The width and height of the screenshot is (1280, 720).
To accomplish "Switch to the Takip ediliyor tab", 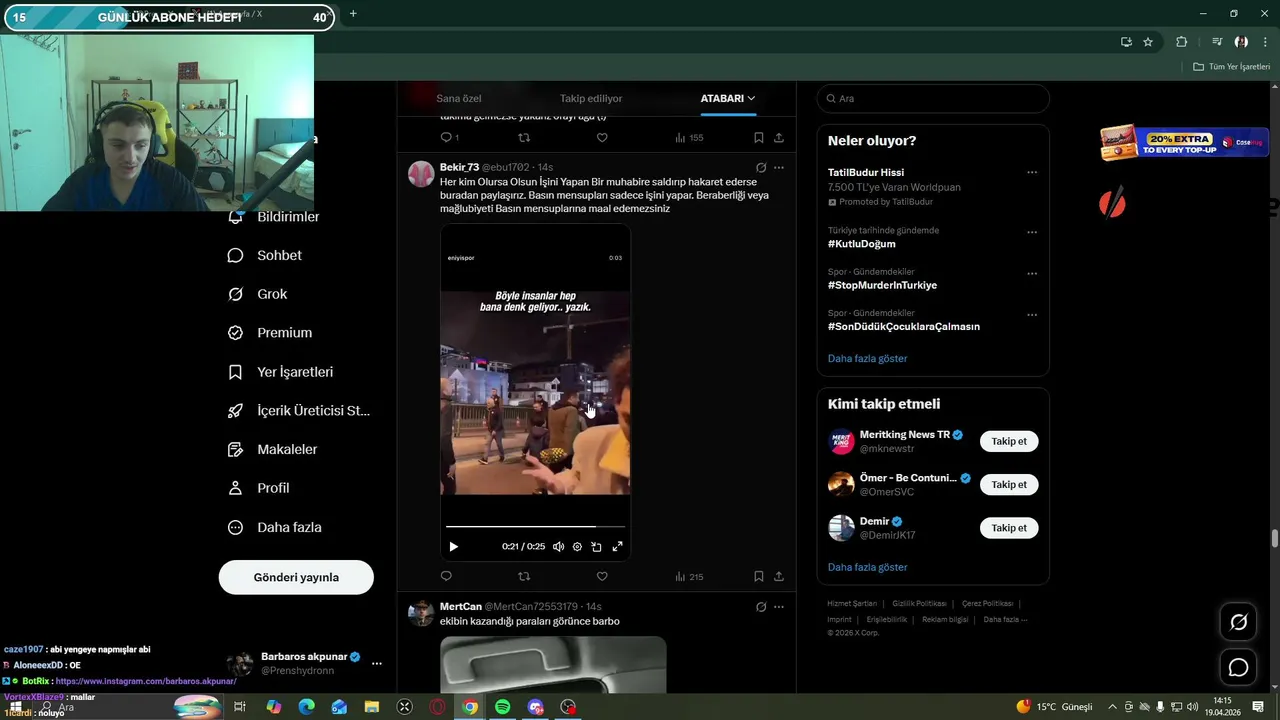I will tap(591, 98).
